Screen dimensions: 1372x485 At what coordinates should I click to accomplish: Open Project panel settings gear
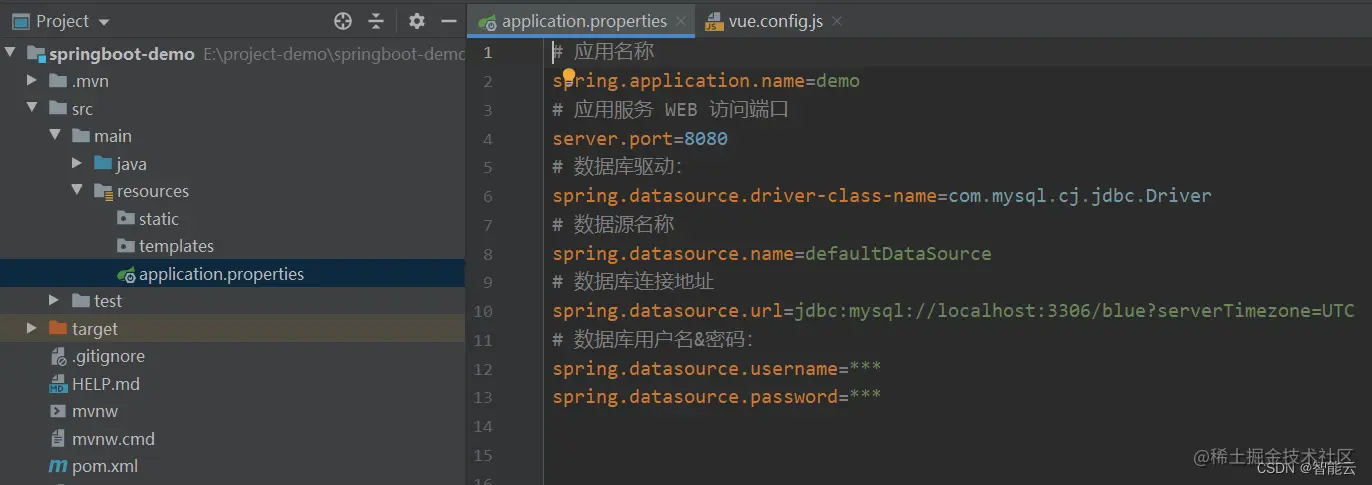coord(417,21)
